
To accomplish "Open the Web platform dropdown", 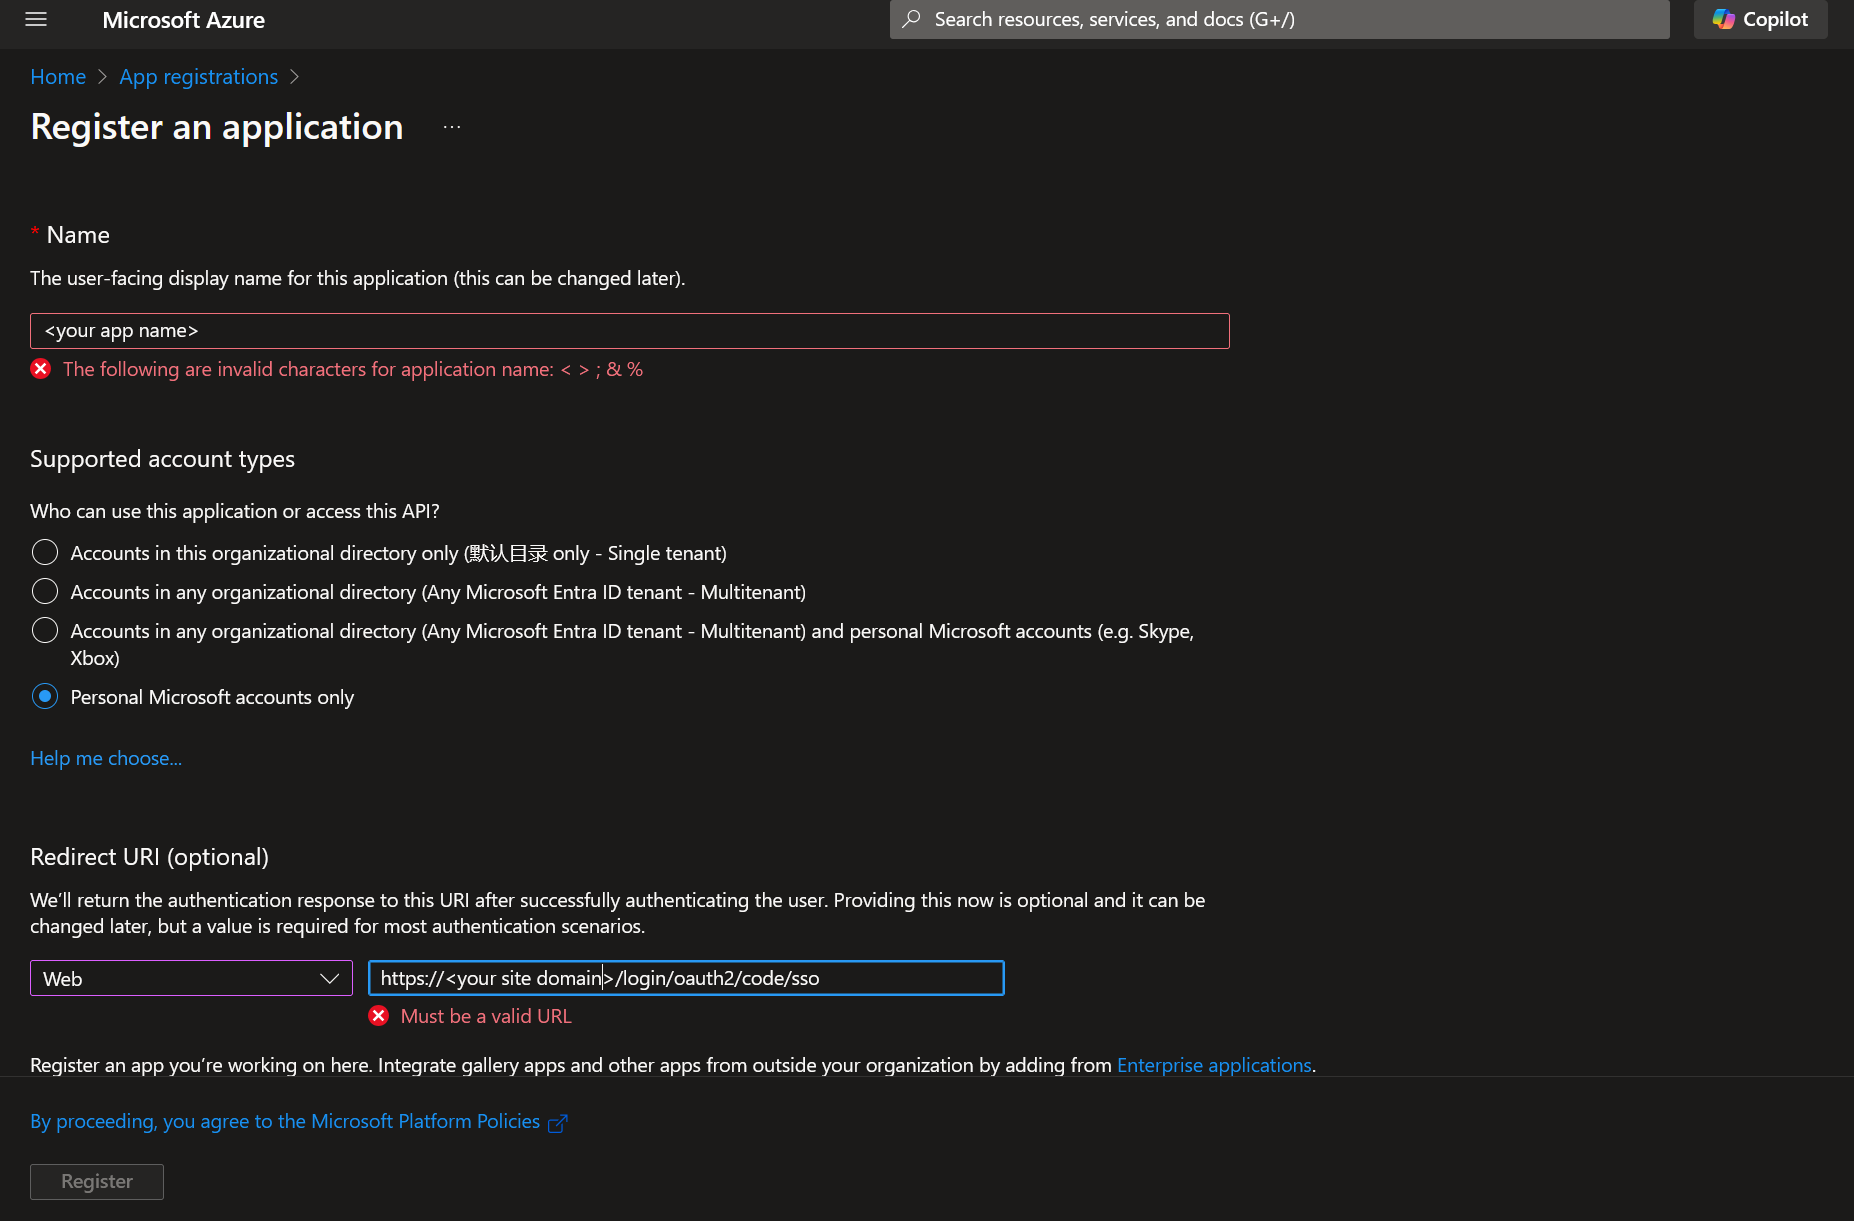I will click(x=190, y=978).
